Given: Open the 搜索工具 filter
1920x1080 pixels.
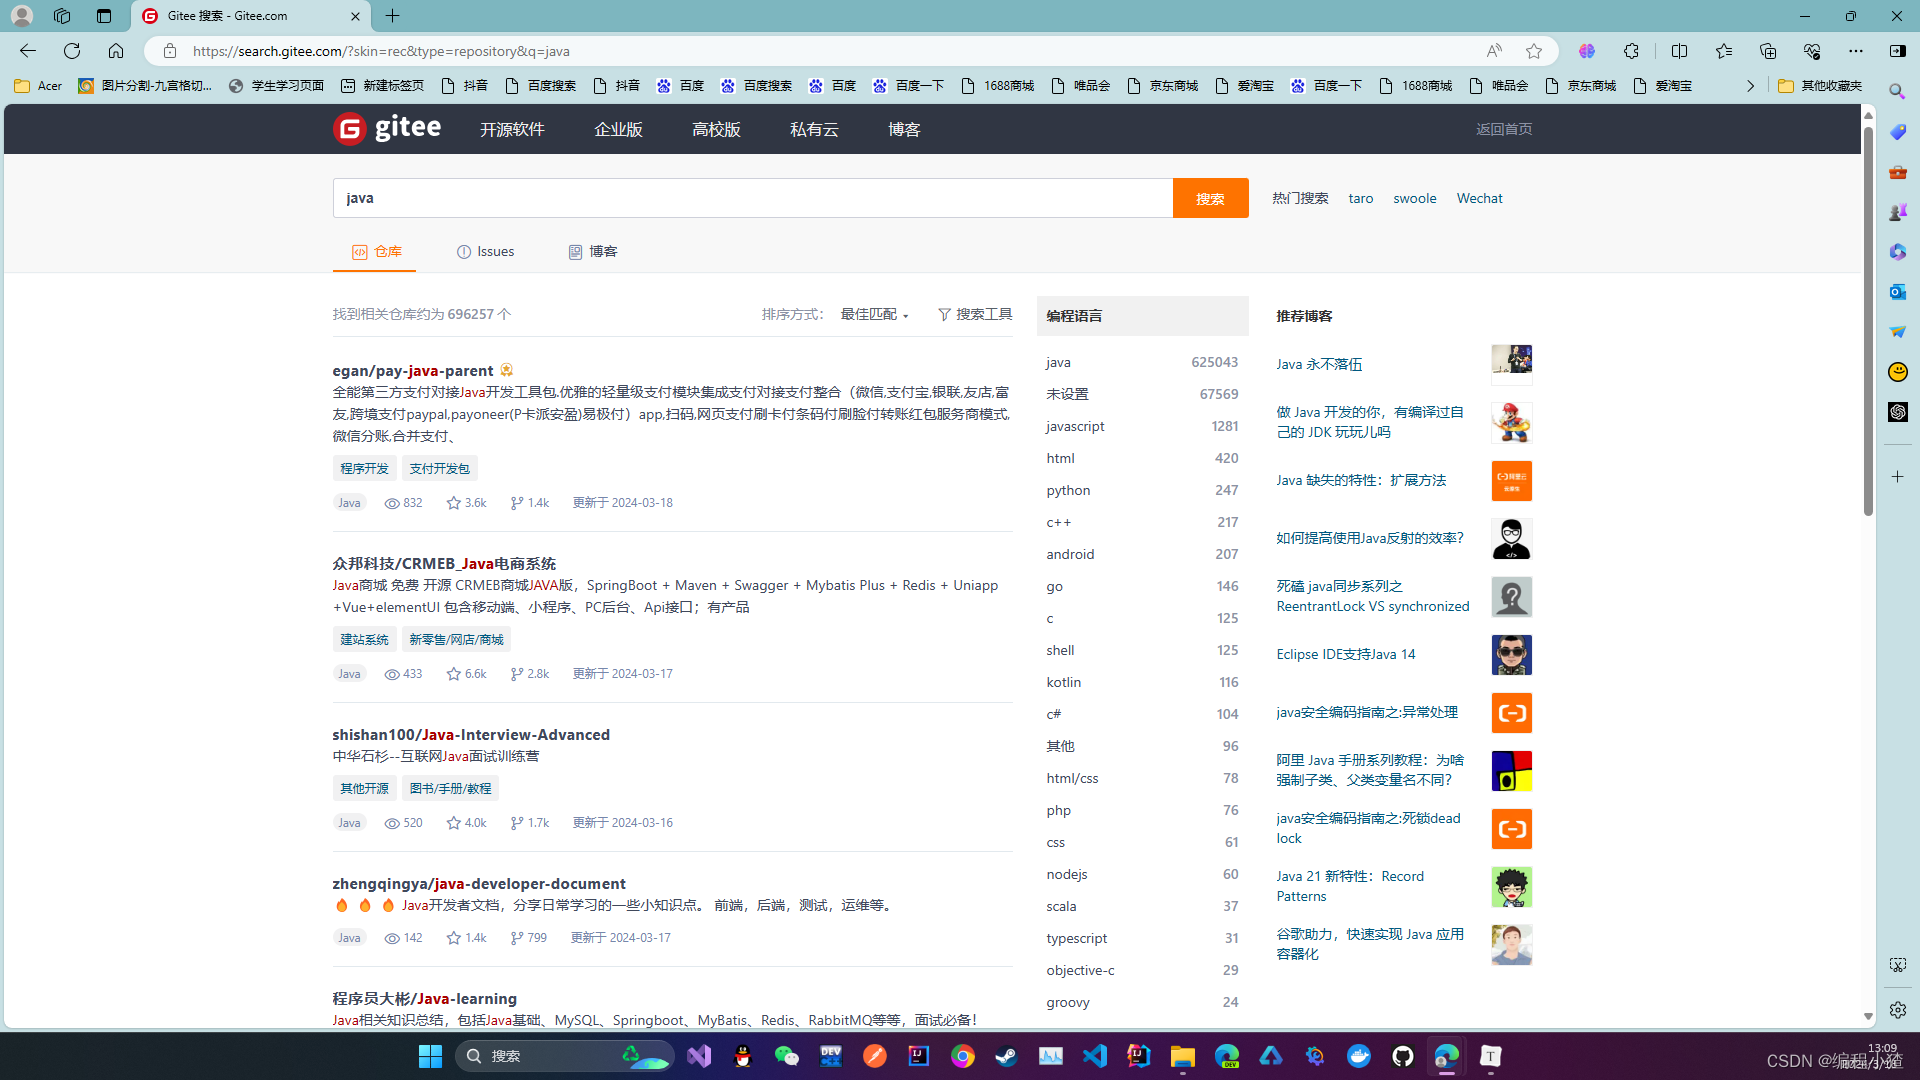Looking at the screenshot, I should click(975, 314).
